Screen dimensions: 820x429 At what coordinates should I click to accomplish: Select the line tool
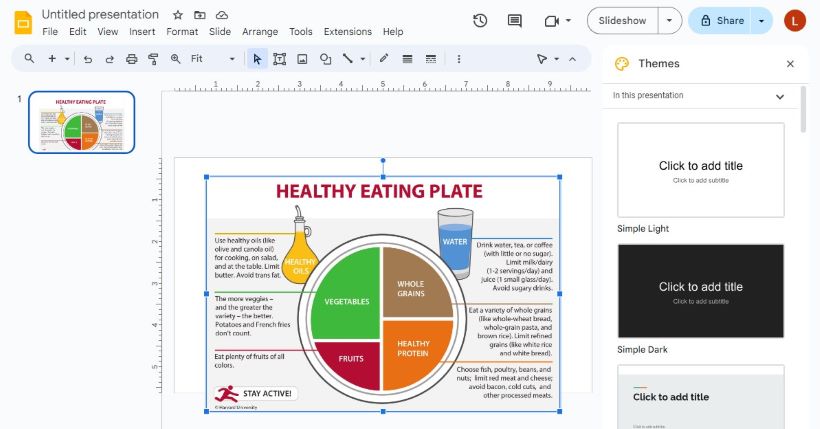tap(348, 59)
